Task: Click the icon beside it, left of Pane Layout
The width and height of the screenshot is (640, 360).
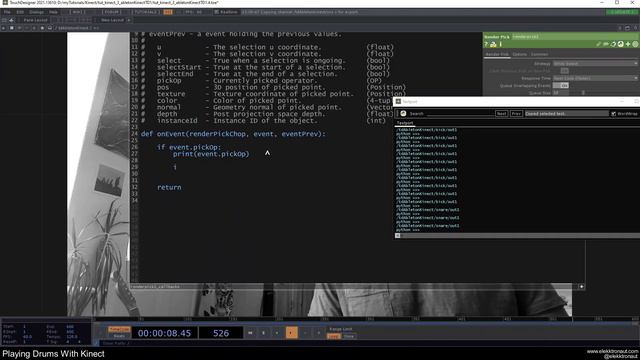Action: pyautogui.click(x=12, y=20)
